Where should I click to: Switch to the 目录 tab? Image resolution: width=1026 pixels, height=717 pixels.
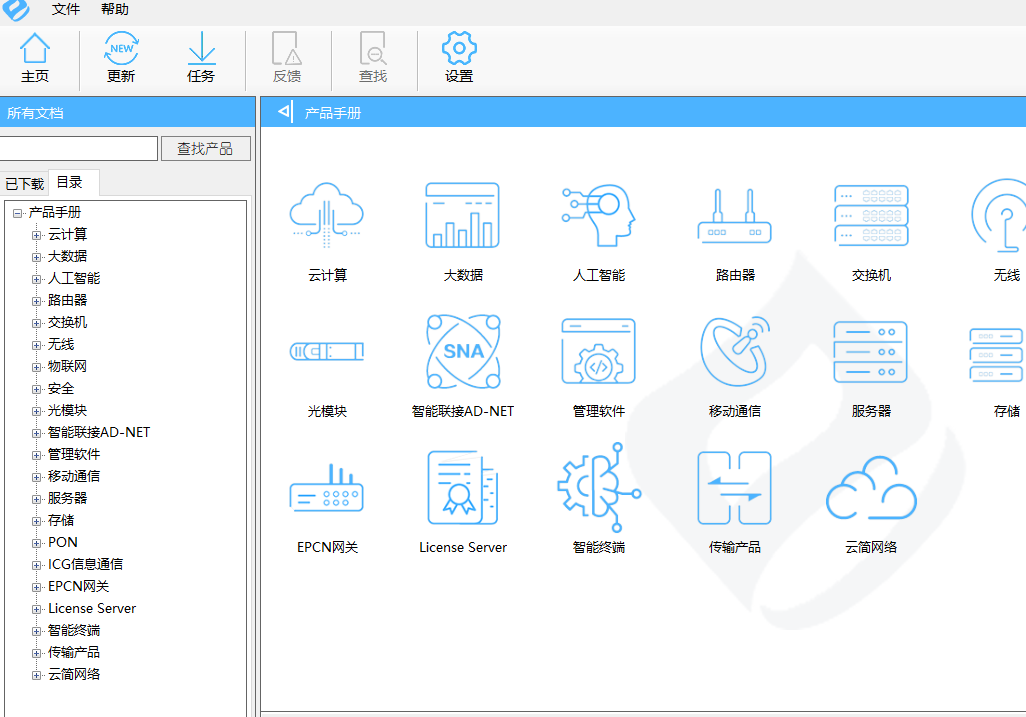(73, 183)
